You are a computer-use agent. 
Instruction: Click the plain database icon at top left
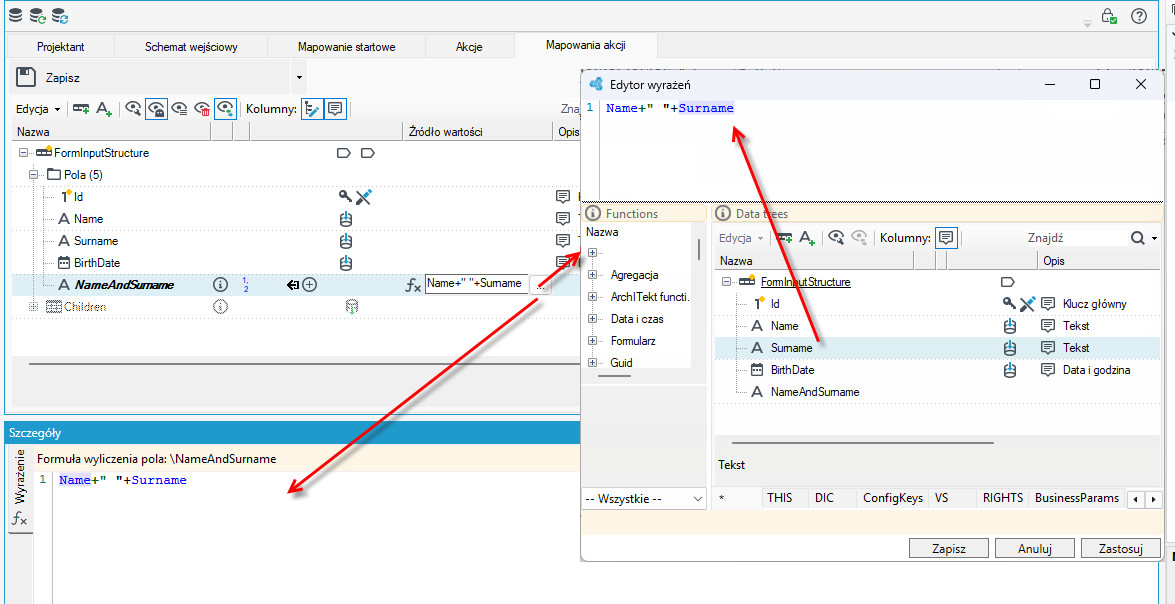(15, 16)
